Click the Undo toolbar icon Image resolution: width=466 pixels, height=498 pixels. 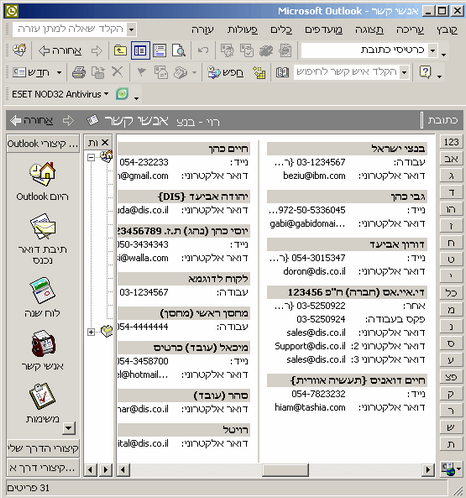point(203,51)
